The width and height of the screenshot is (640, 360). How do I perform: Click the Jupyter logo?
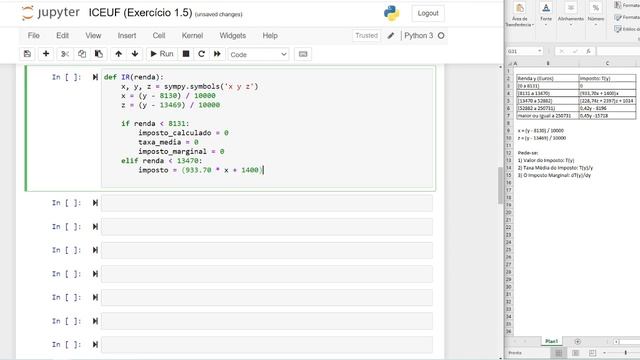coord(51,13)
